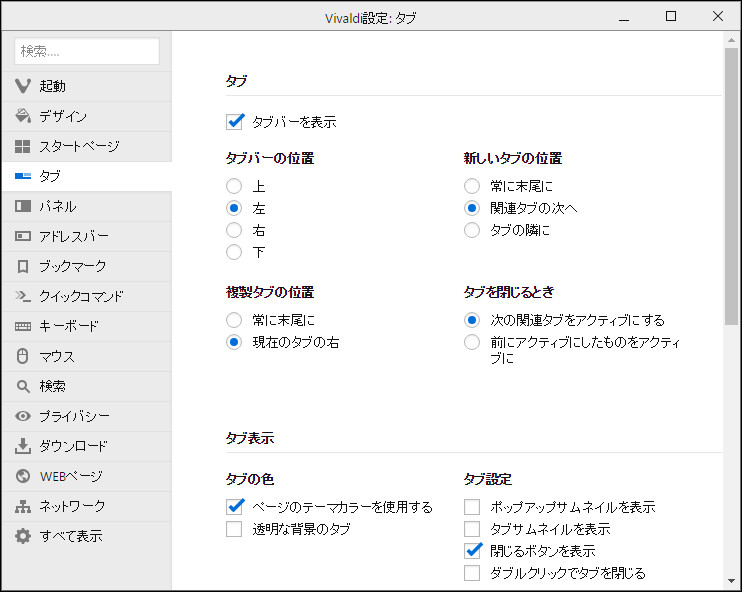Enable タブサムネイルを表示 checkbox
The width and height of the screenshot is (742, 592).
point(472,529)
